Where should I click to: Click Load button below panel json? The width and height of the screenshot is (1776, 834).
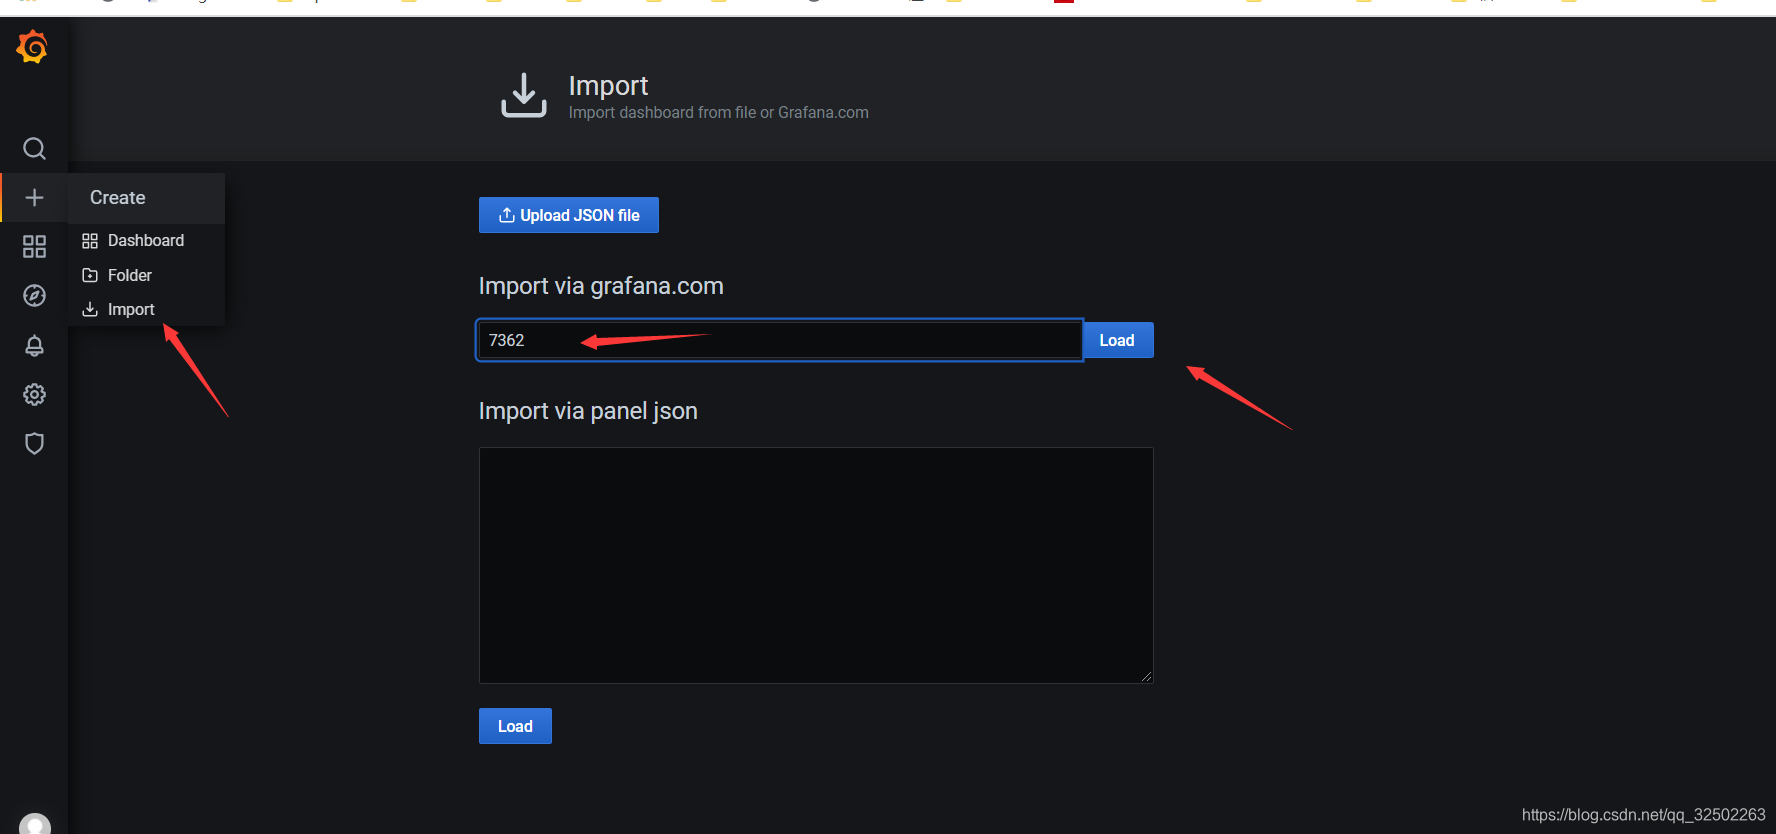515,726
